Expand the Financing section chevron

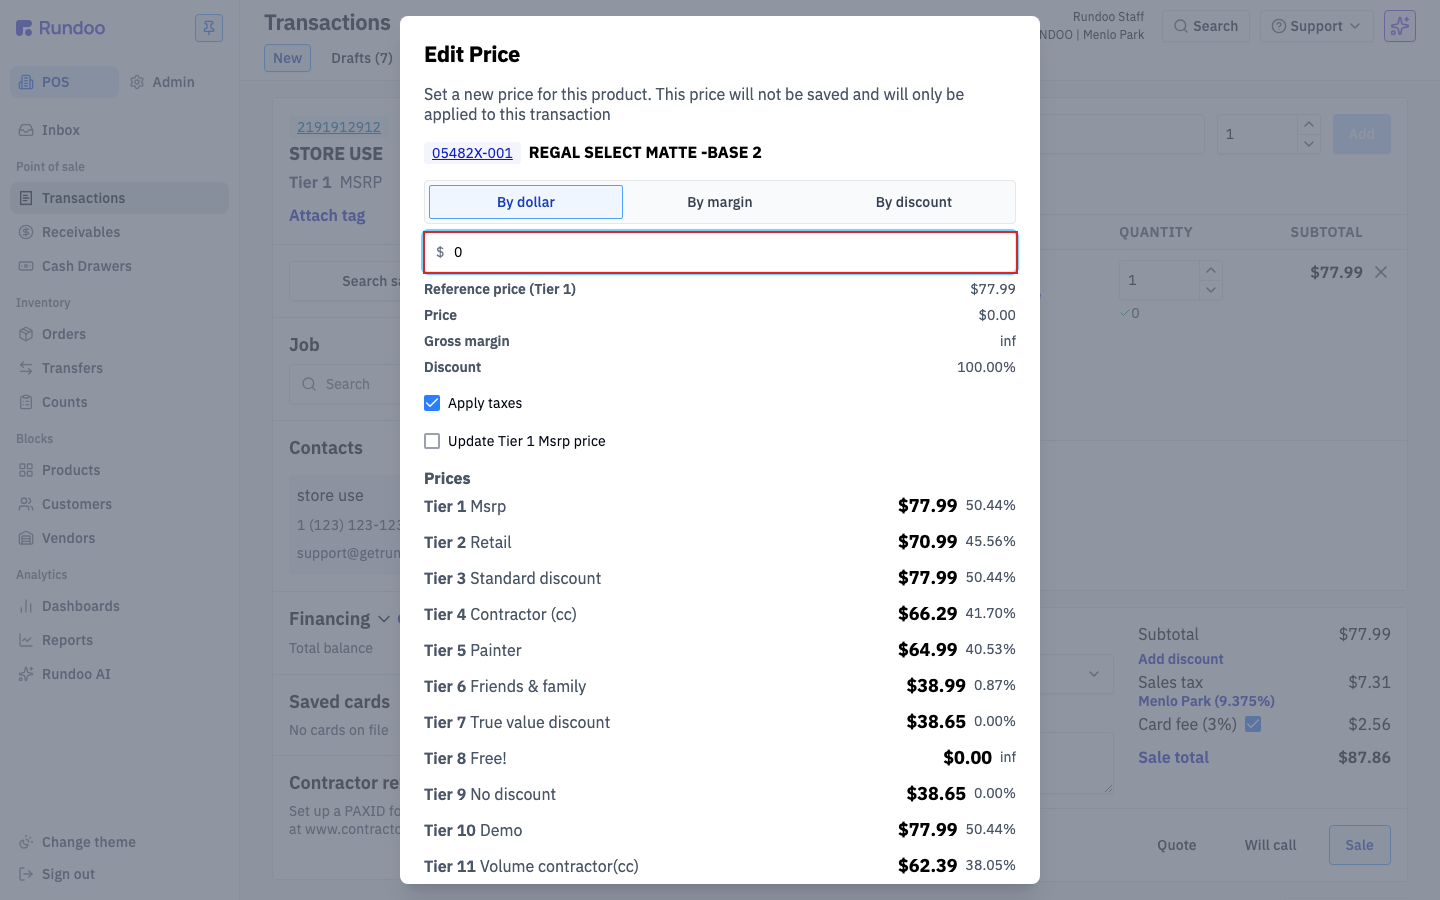(384, 619)
